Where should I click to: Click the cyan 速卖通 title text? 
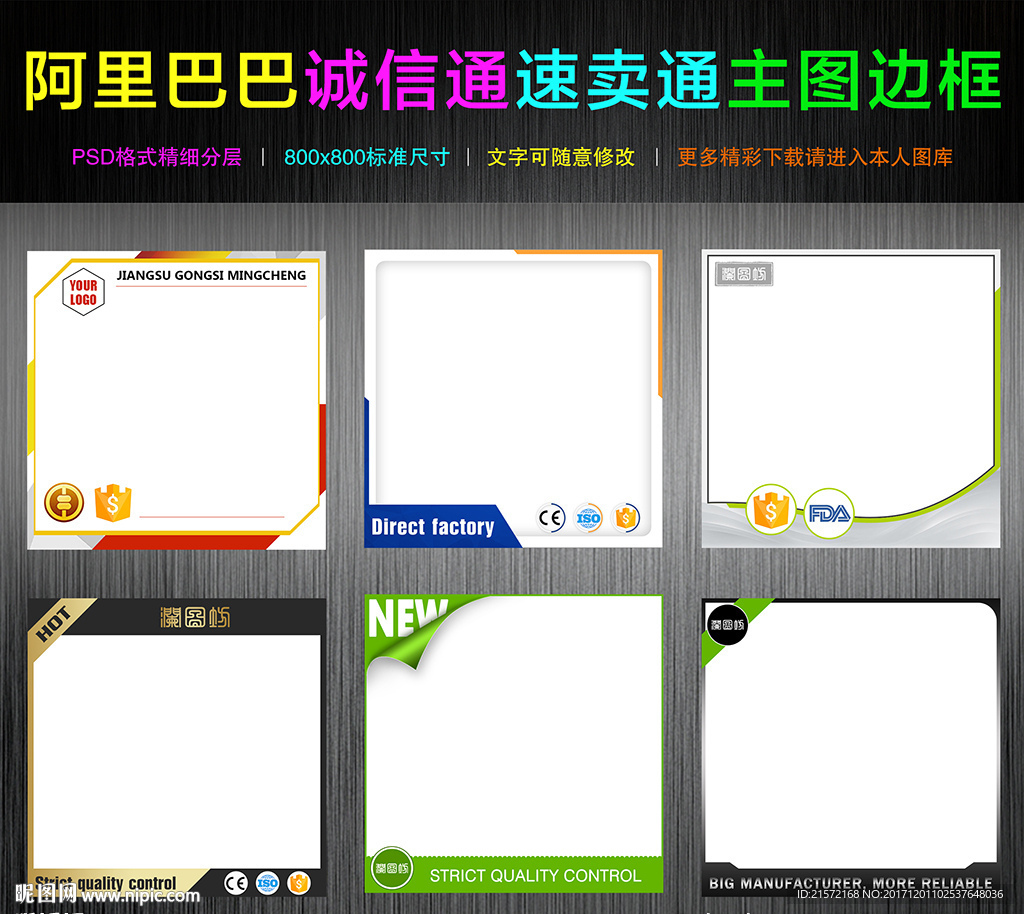pos(618,80)
